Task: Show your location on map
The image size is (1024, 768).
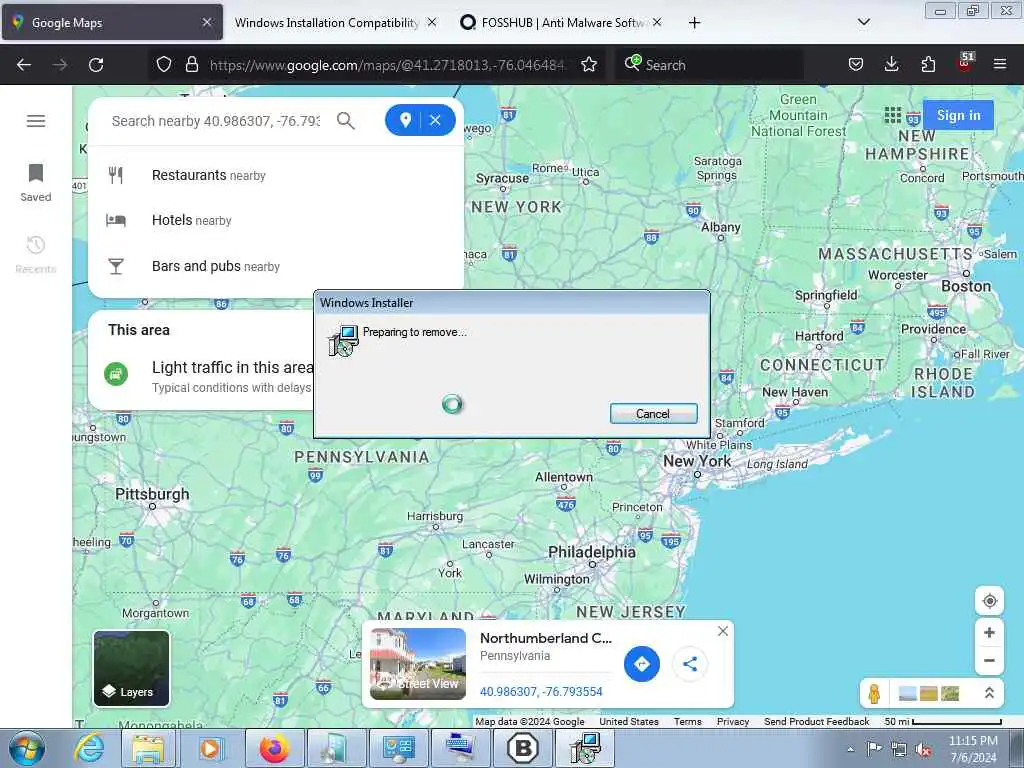Action: (x=989, y=601)
